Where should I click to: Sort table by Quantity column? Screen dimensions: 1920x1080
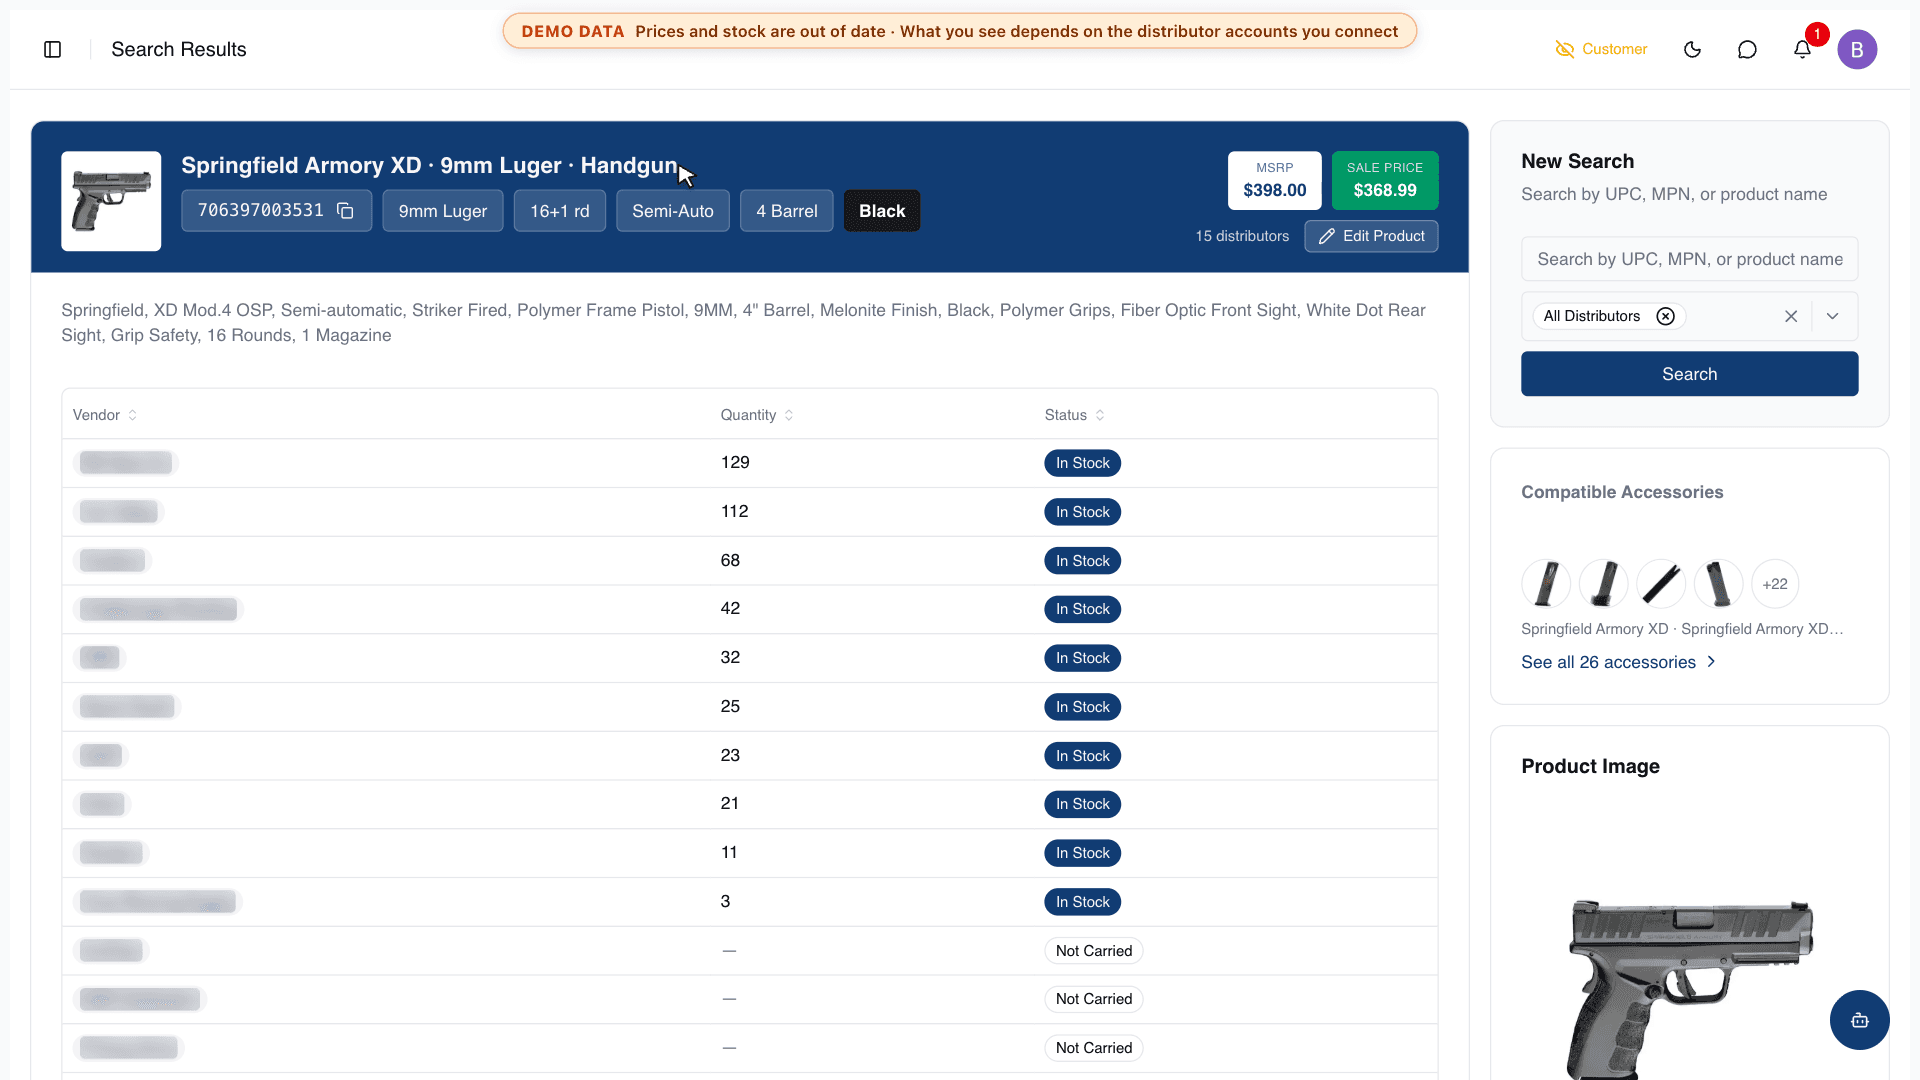(x=757, y=415)
